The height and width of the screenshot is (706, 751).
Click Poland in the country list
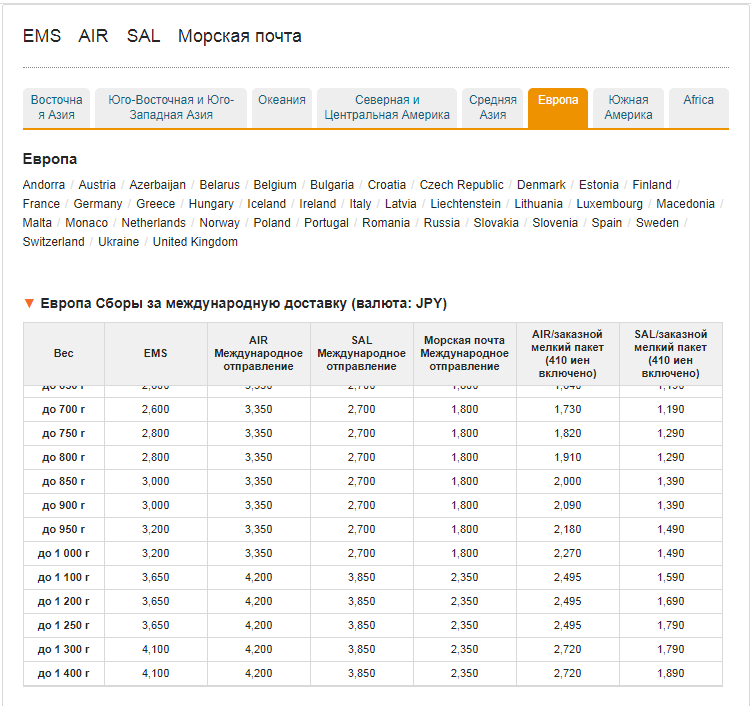[x=272, y=223]
